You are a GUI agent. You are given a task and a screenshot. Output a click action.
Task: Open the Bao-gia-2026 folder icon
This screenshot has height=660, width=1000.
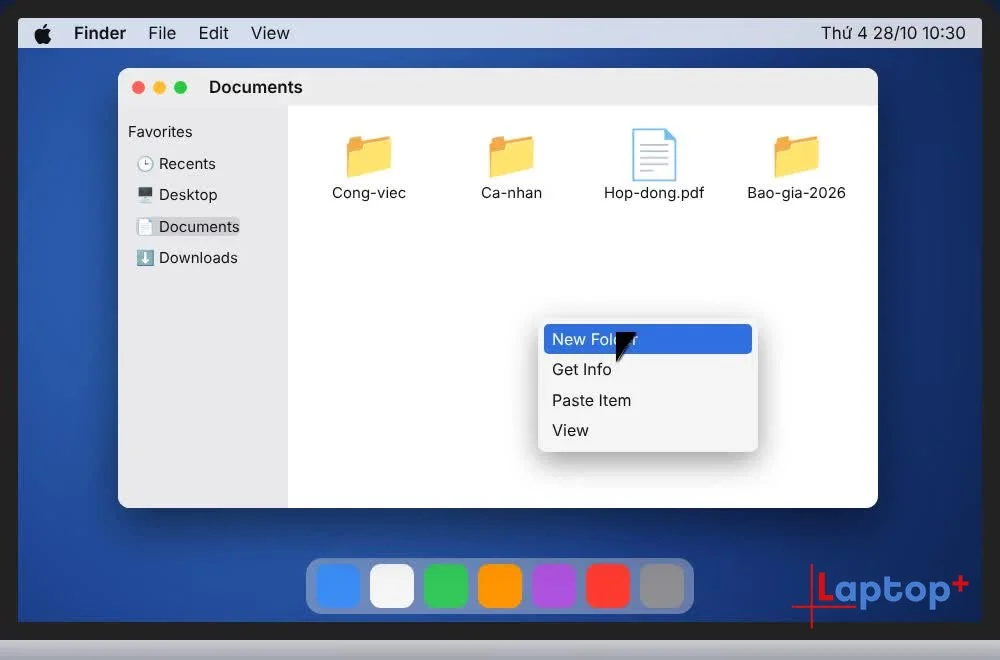(796, 156)
